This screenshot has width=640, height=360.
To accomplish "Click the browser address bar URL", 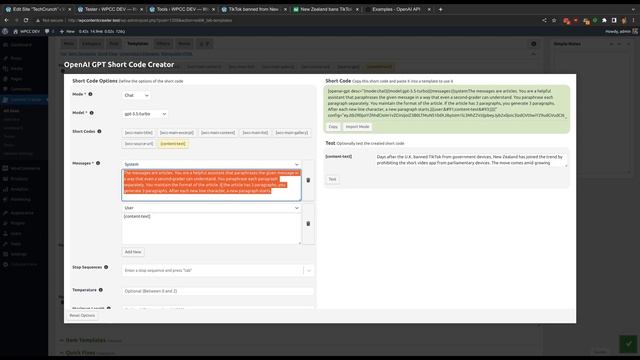I will click(x=149, y=20).
